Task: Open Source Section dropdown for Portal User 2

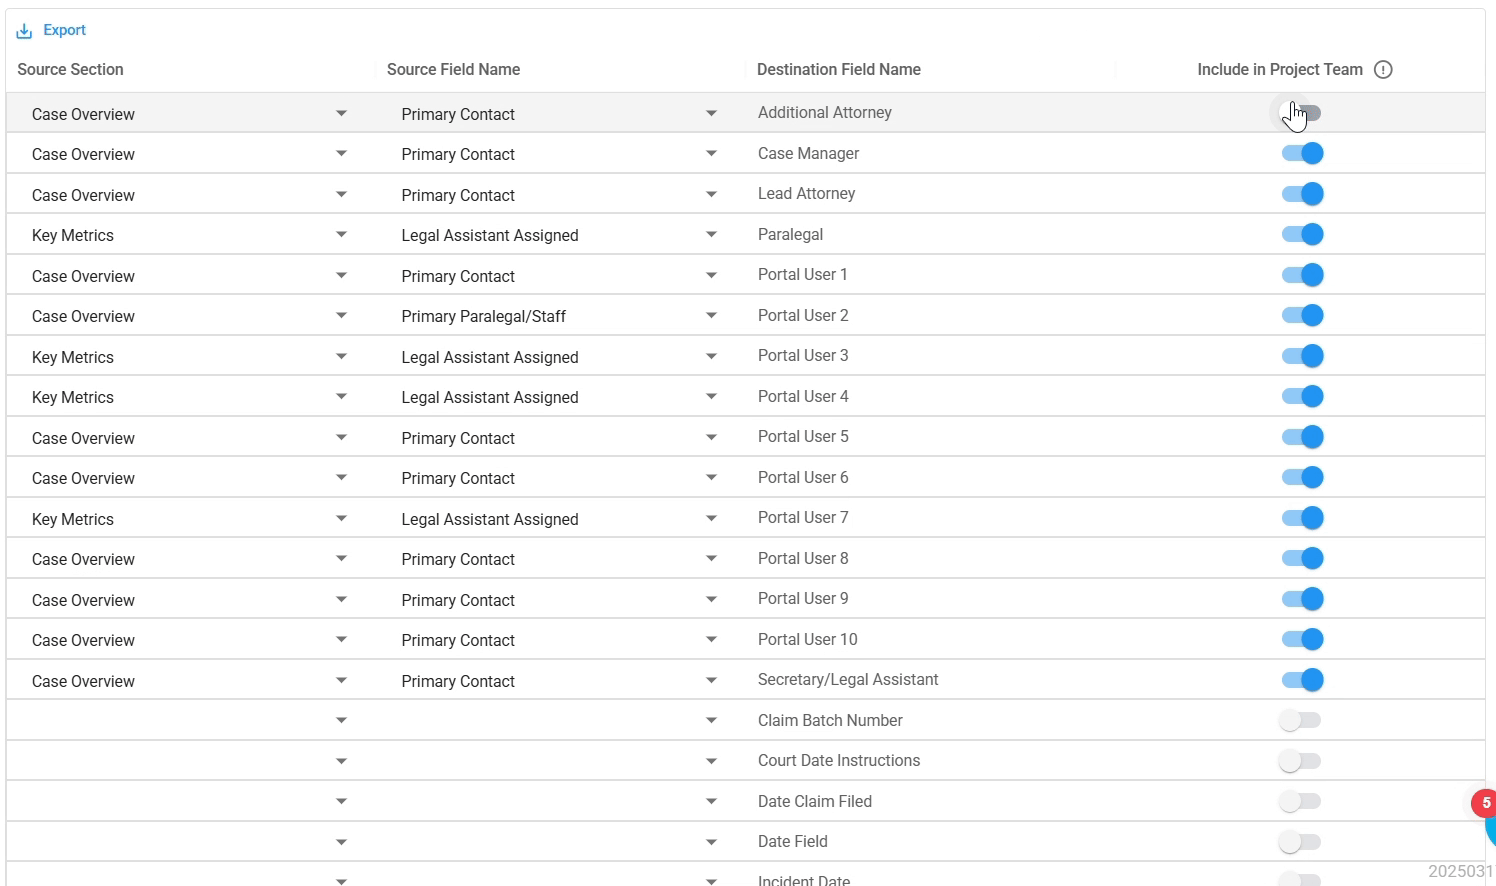Action: click(x=341, y=316)
